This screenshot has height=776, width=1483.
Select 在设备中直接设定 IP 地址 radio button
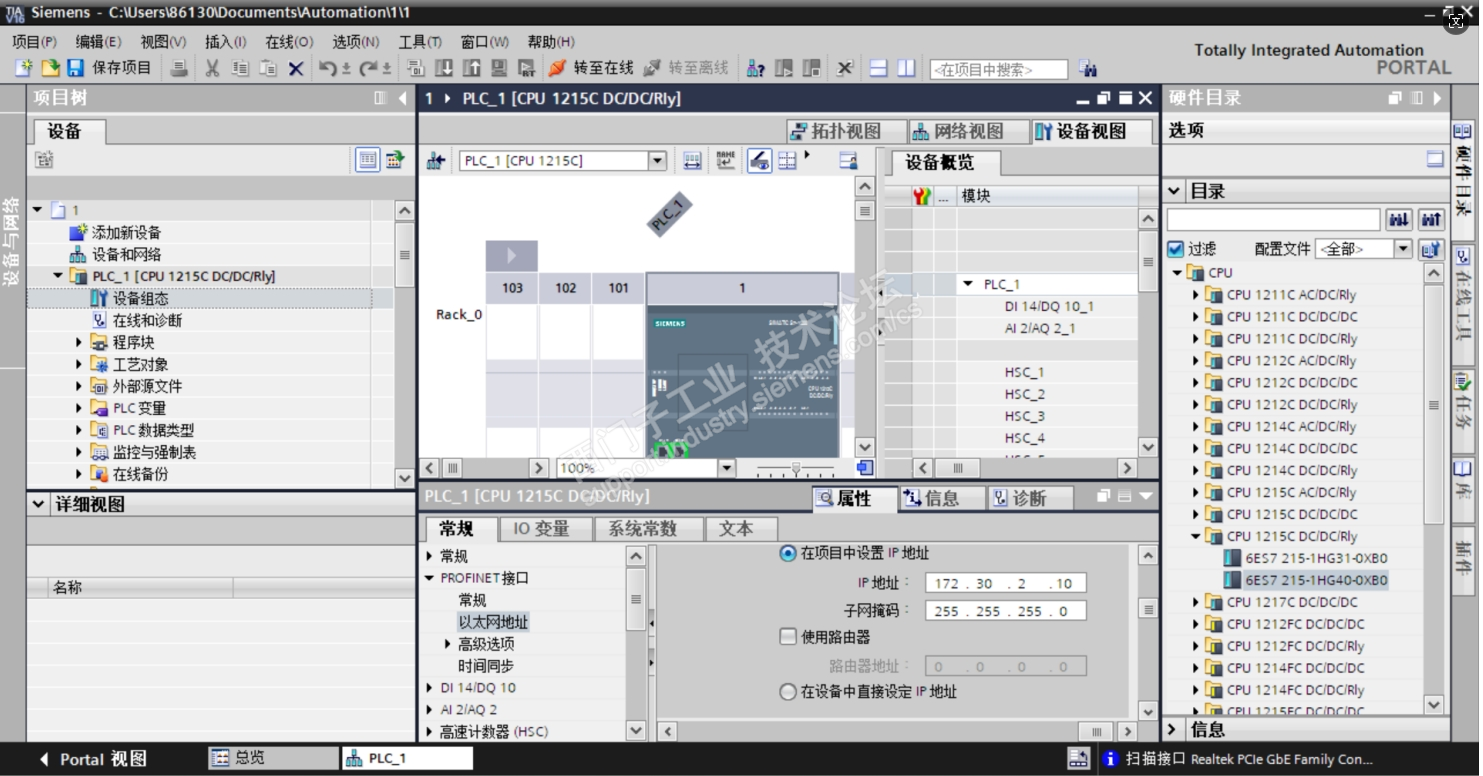pos(788,692)
